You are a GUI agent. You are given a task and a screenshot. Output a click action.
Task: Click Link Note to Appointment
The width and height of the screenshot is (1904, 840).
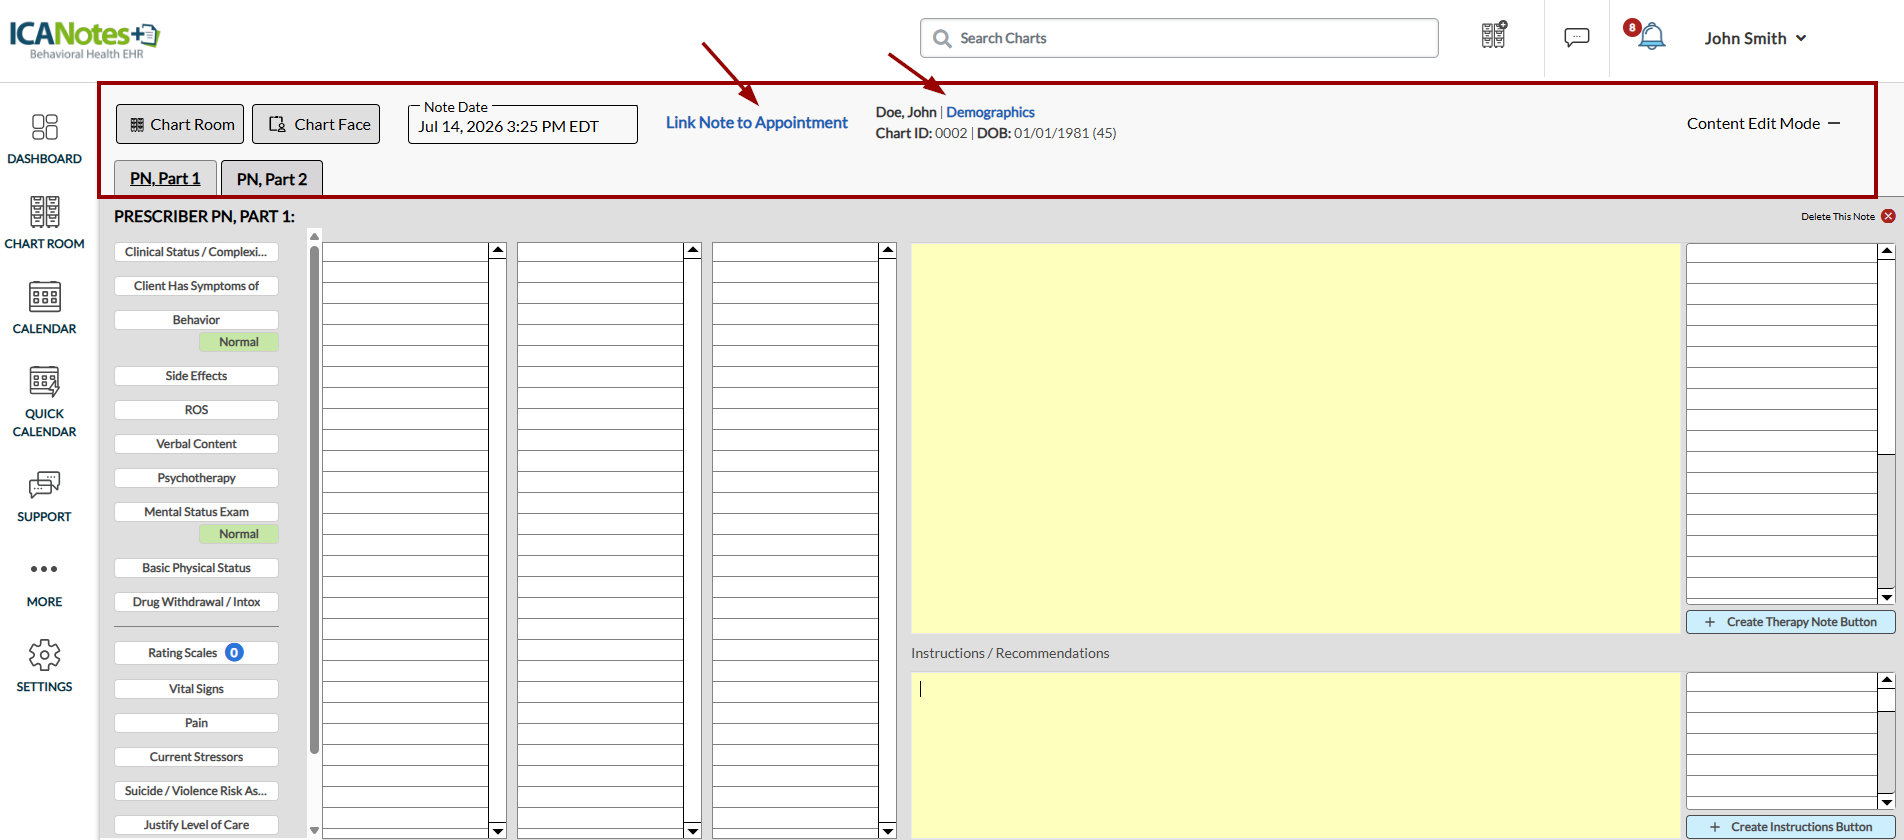[x=757, y=122]
